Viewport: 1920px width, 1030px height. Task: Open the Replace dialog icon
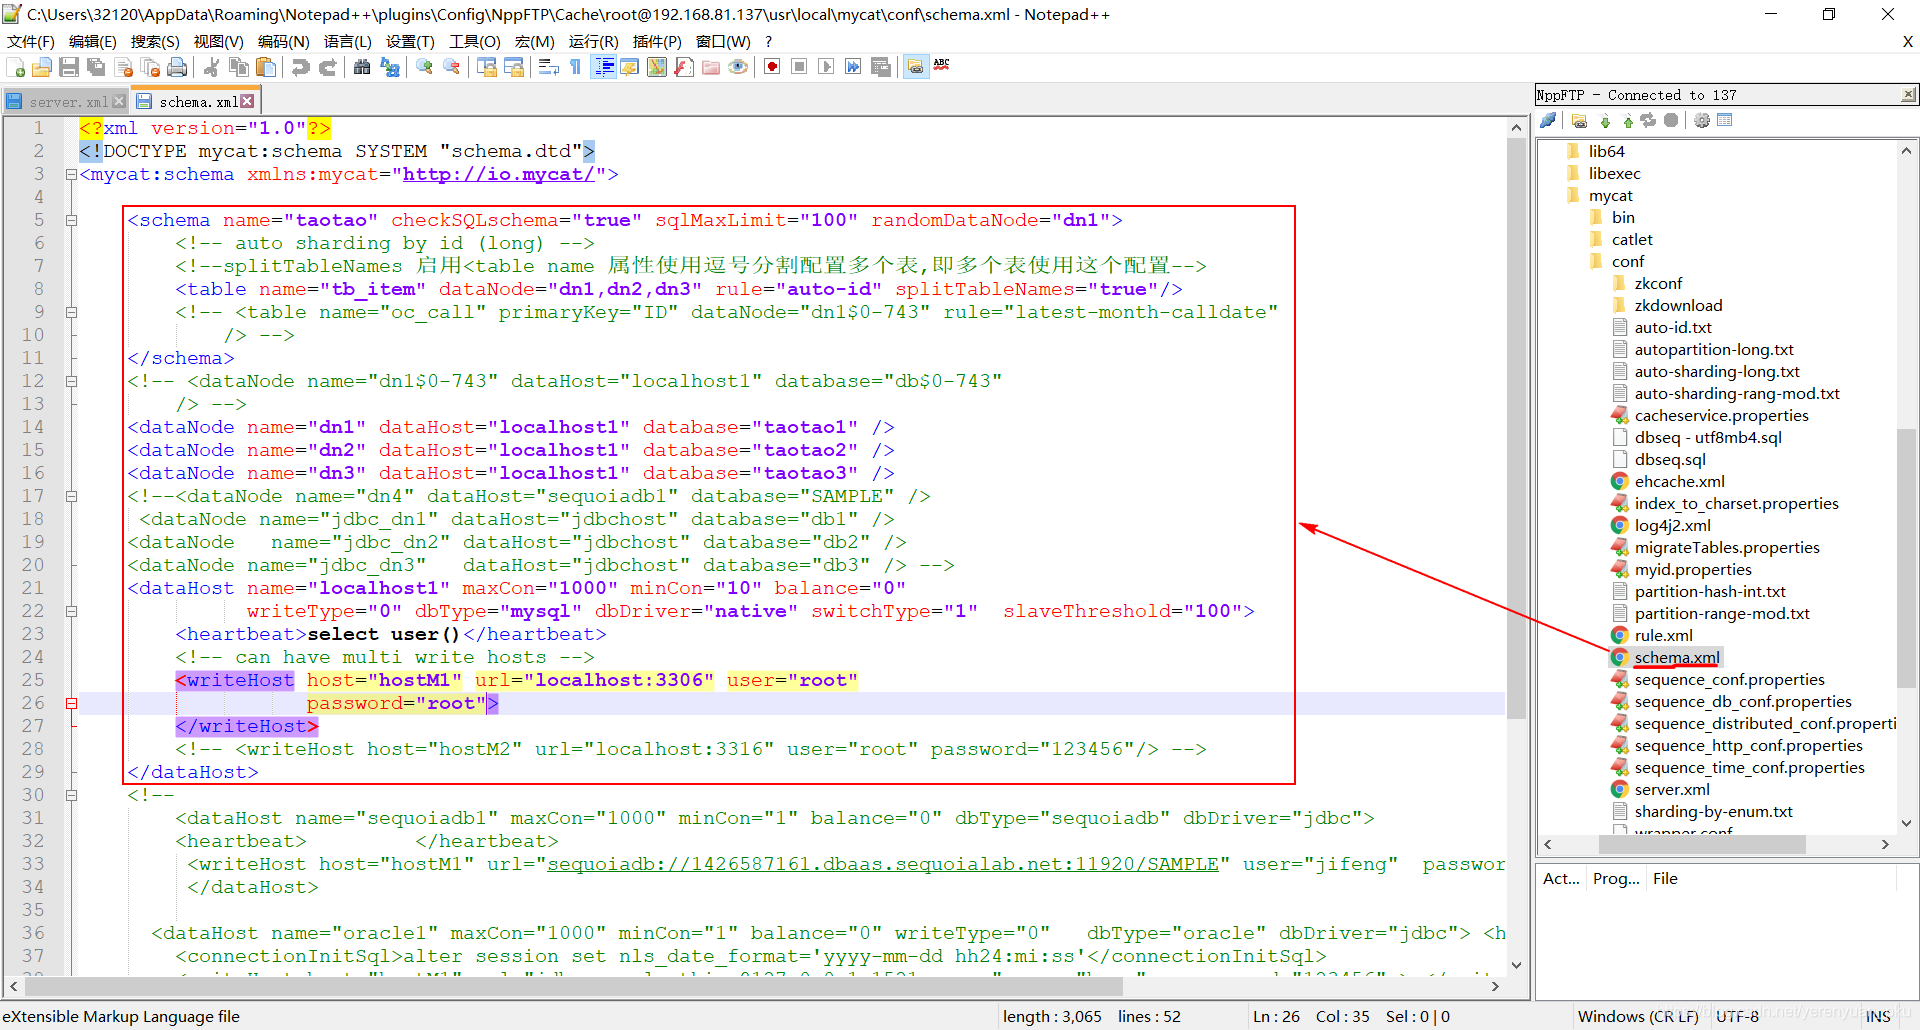390,67
